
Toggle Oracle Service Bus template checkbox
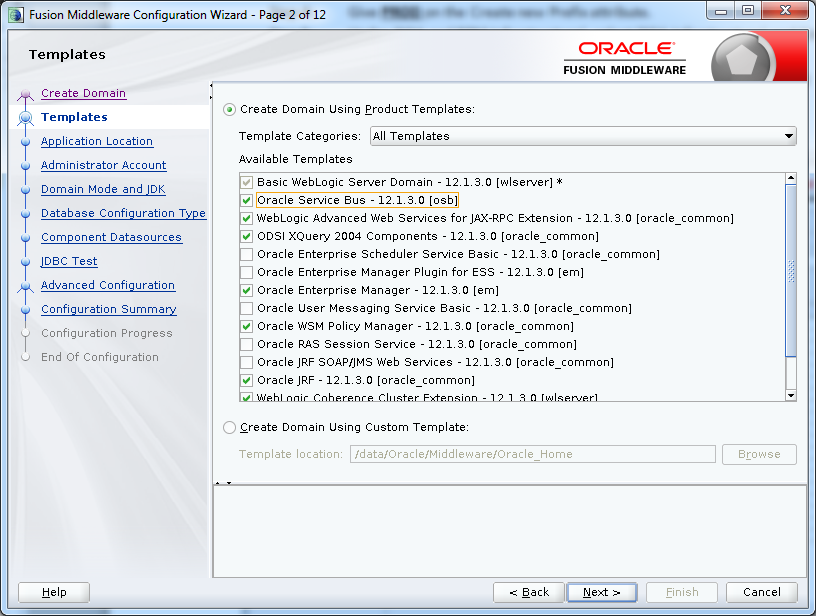[x=247, y=200]
